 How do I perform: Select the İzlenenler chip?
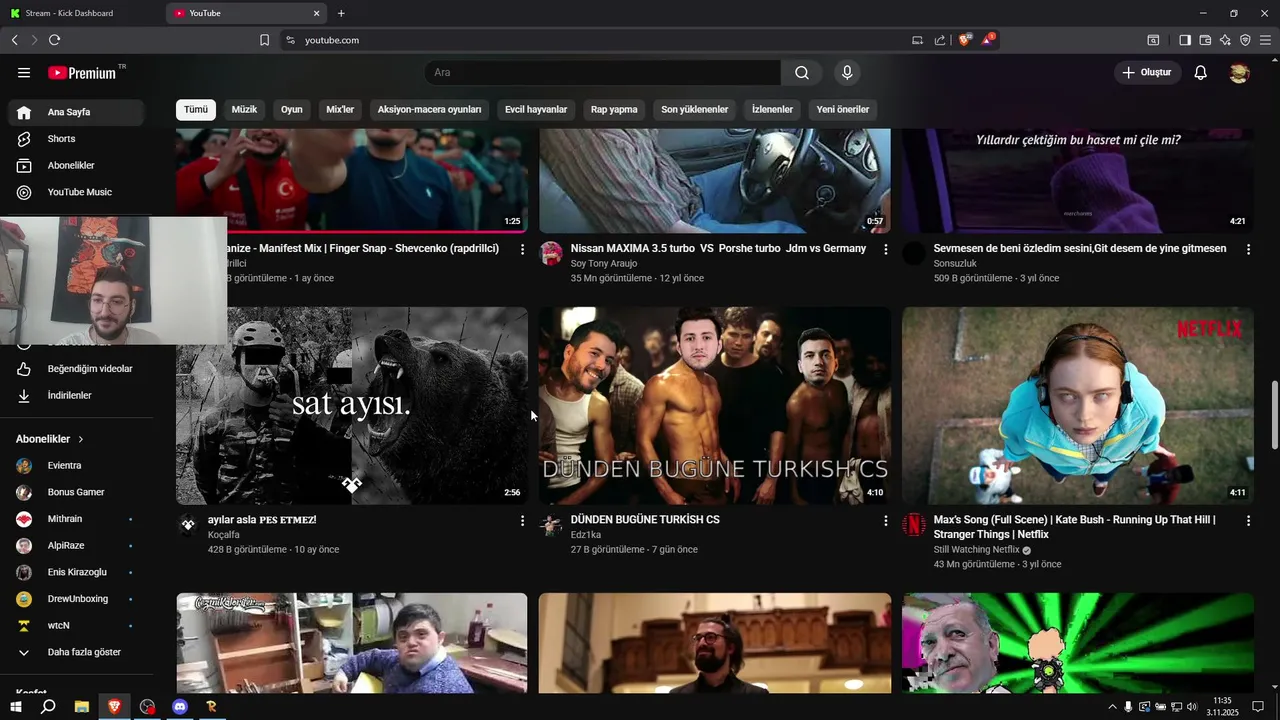(772, 110)
